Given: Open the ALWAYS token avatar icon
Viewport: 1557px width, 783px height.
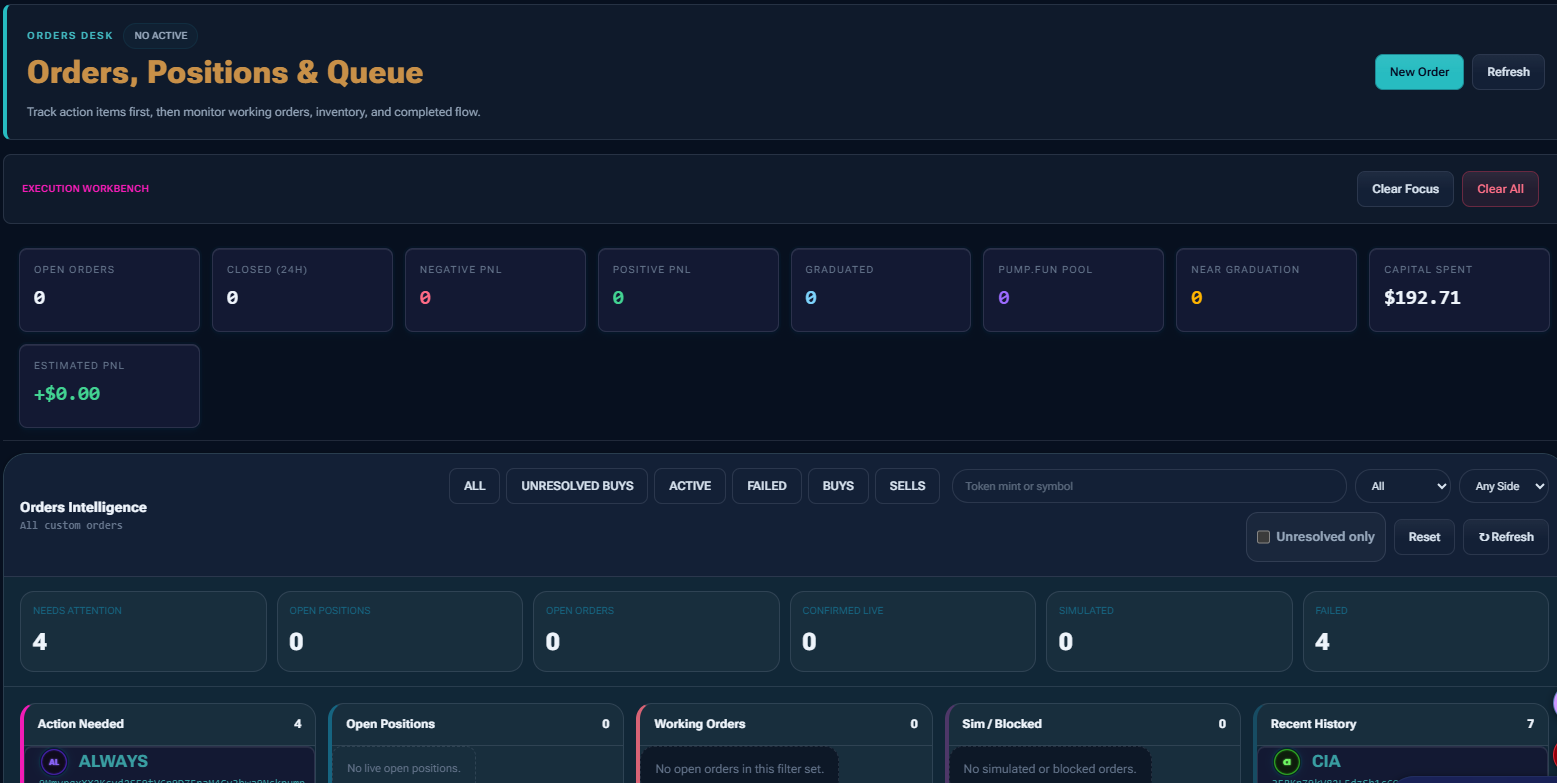Looking at the screenshot, I should point(54,762).
